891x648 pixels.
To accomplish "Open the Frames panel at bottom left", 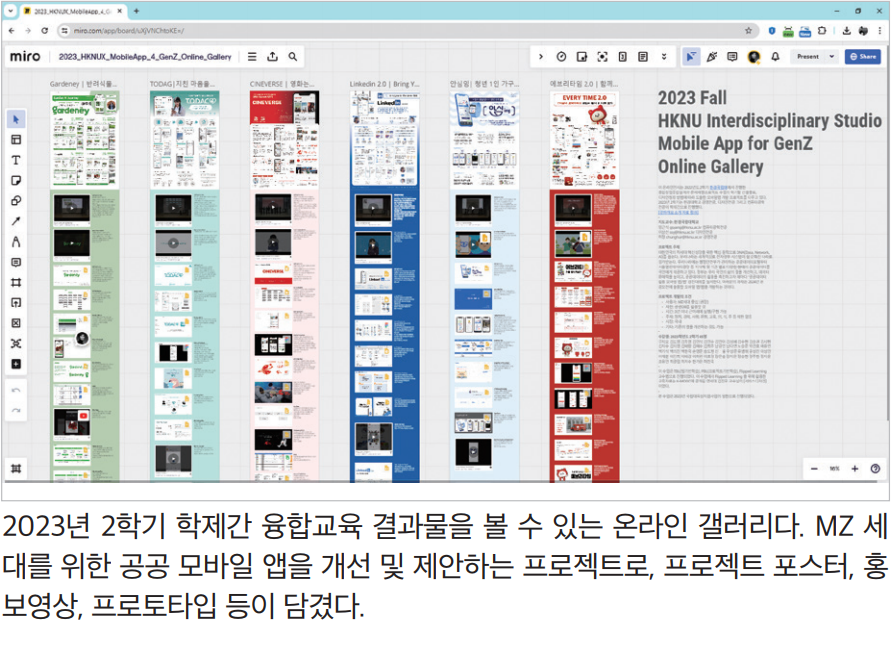I will 16,468.
